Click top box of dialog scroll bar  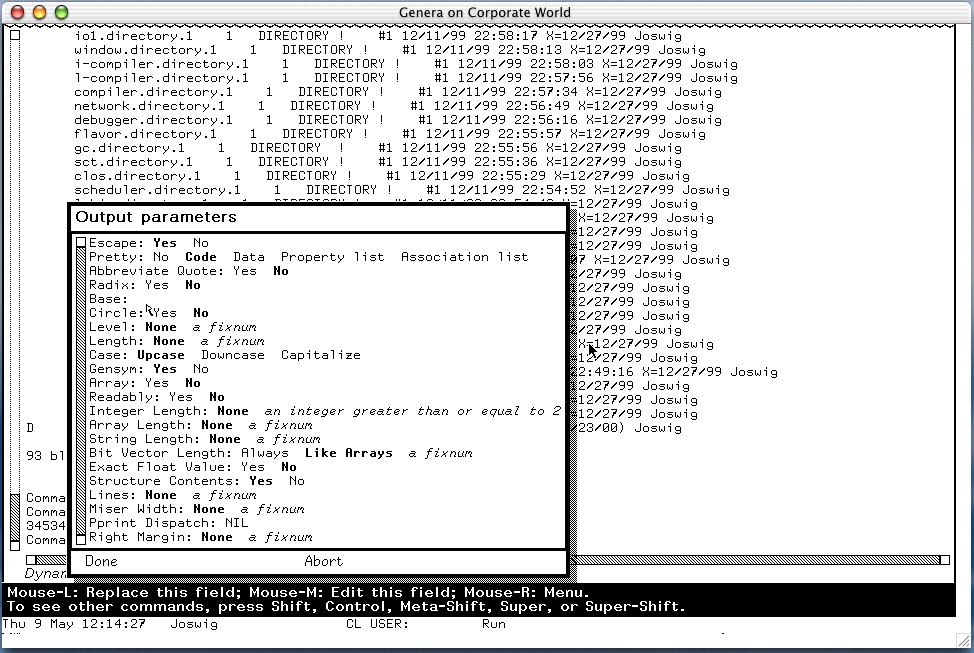(x=81, y=243)
